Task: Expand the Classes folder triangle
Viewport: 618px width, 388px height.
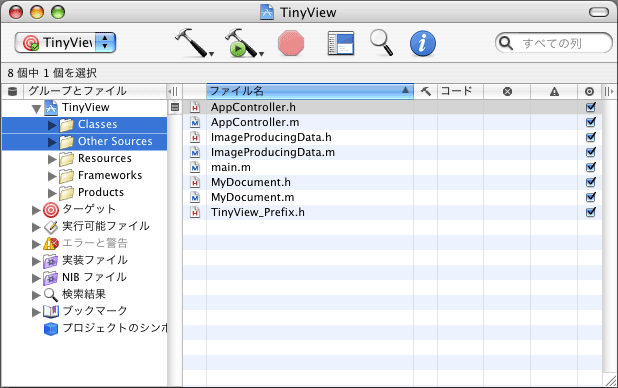Action: tap(52, 125)
